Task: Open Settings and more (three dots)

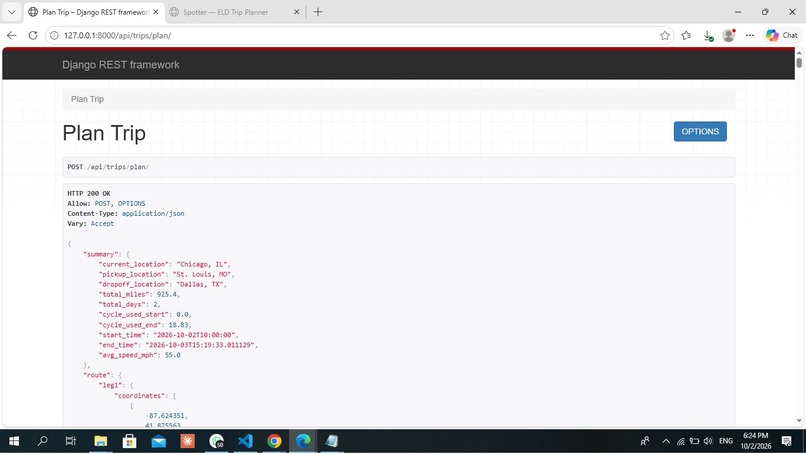Action: click(x=750, y=35)
